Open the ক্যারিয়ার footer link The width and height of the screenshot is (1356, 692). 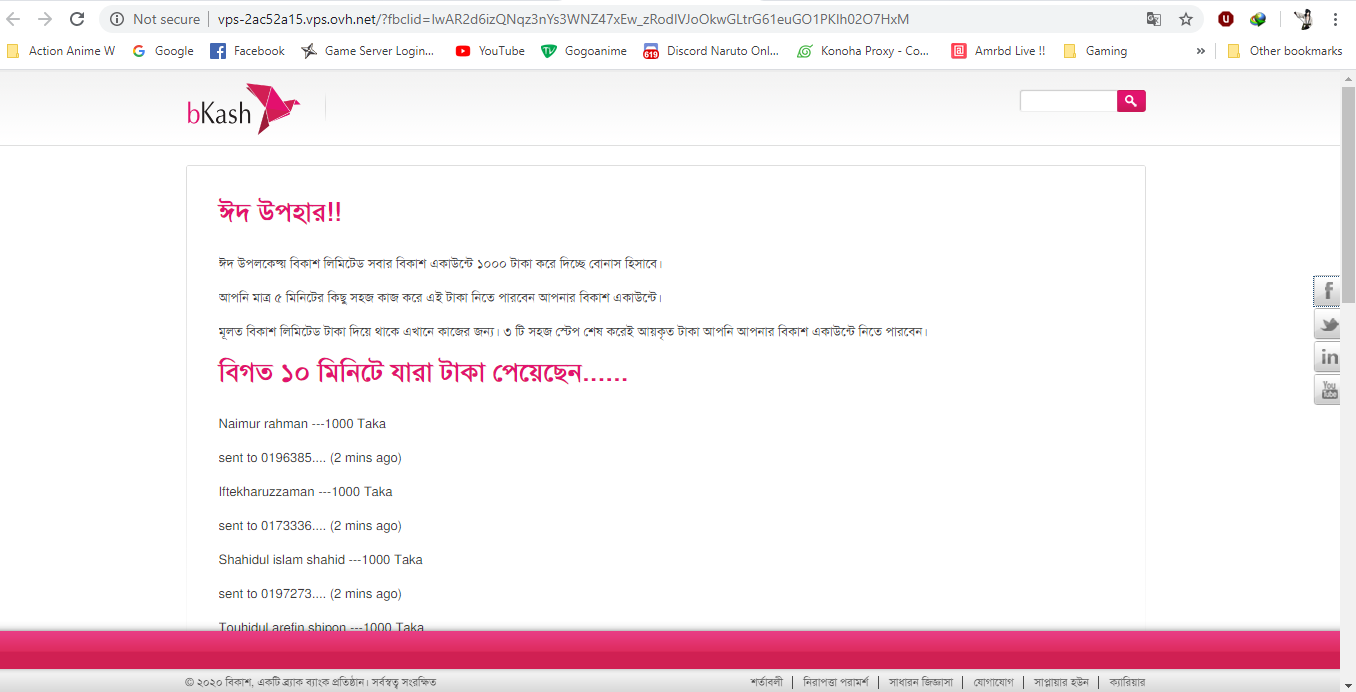pyautogui.click(x=1127, y=682)
